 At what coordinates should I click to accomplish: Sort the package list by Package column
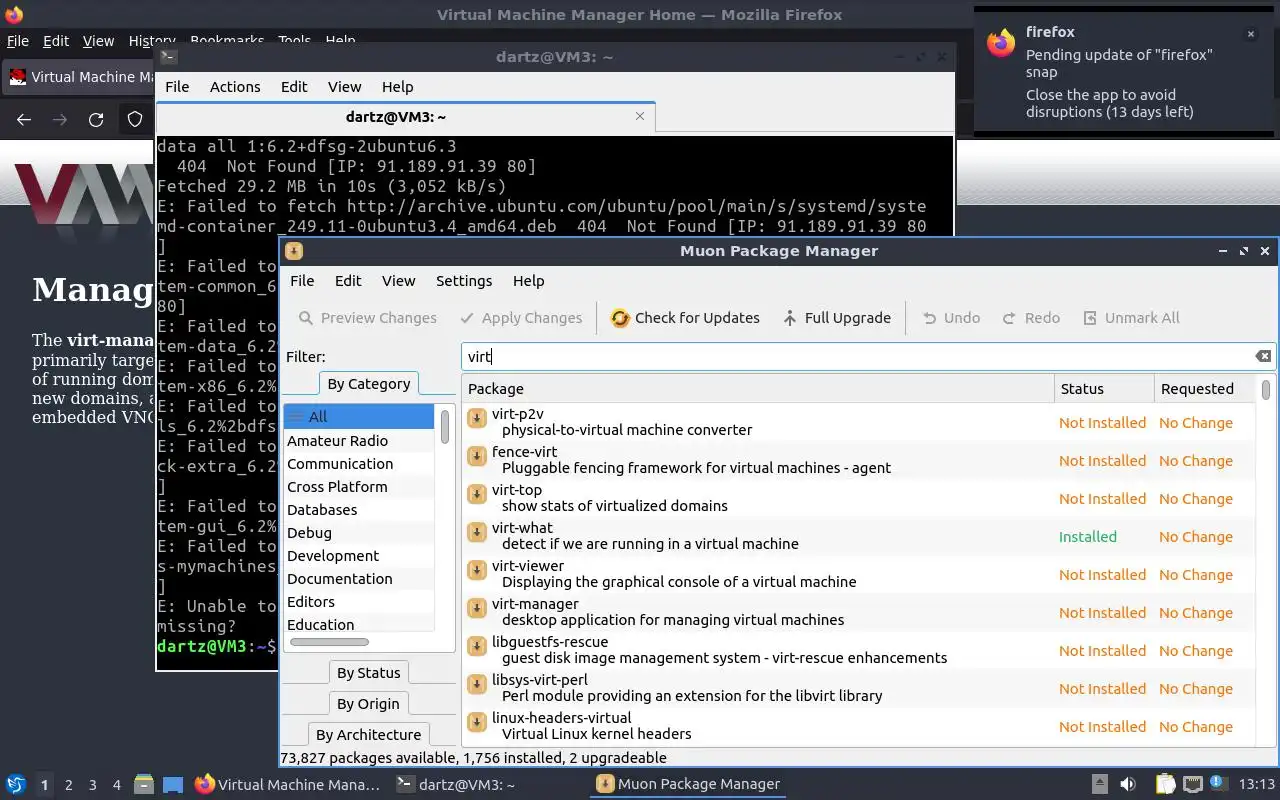[x=758, y=389]
